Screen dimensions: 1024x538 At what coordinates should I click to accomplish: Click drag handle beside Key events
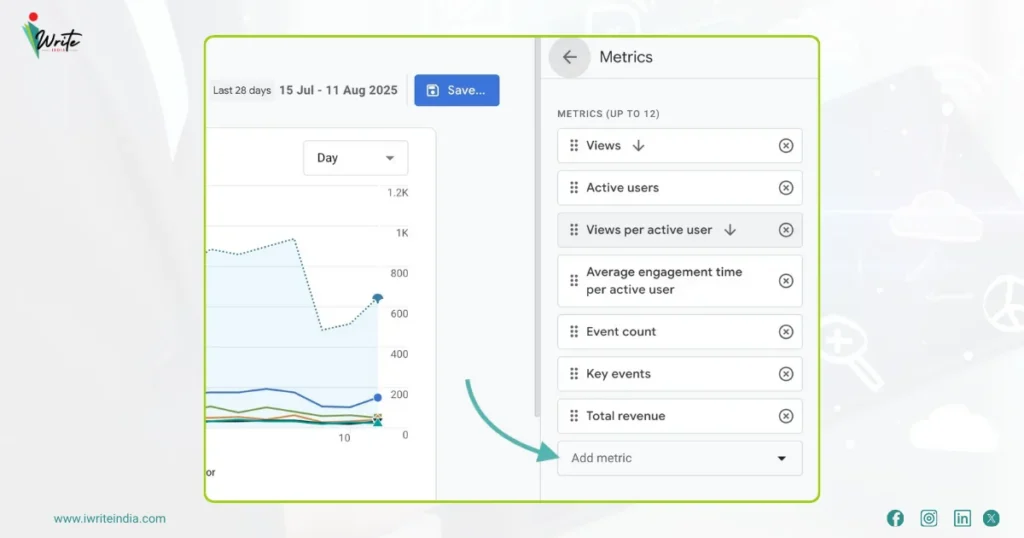tap(574, 374)
